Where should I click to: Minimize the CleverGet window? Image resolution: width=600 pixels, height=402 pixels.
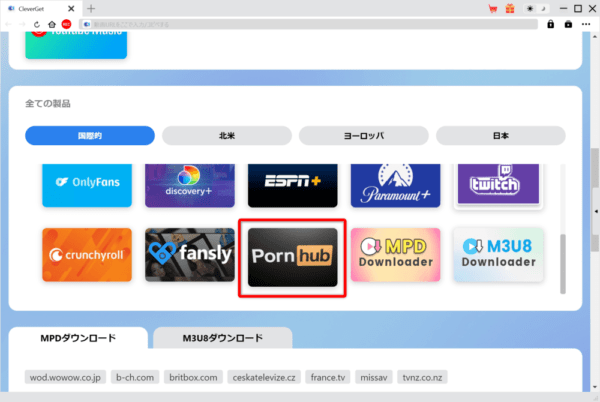(x=563, y=8)
